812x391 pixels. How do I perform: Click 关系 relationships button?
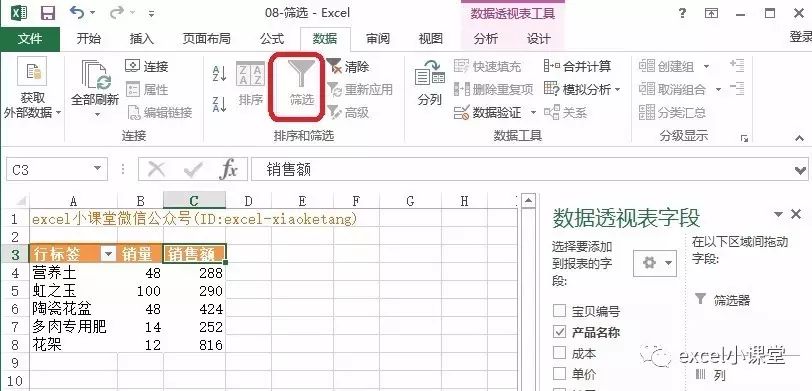tap(566, 112)
